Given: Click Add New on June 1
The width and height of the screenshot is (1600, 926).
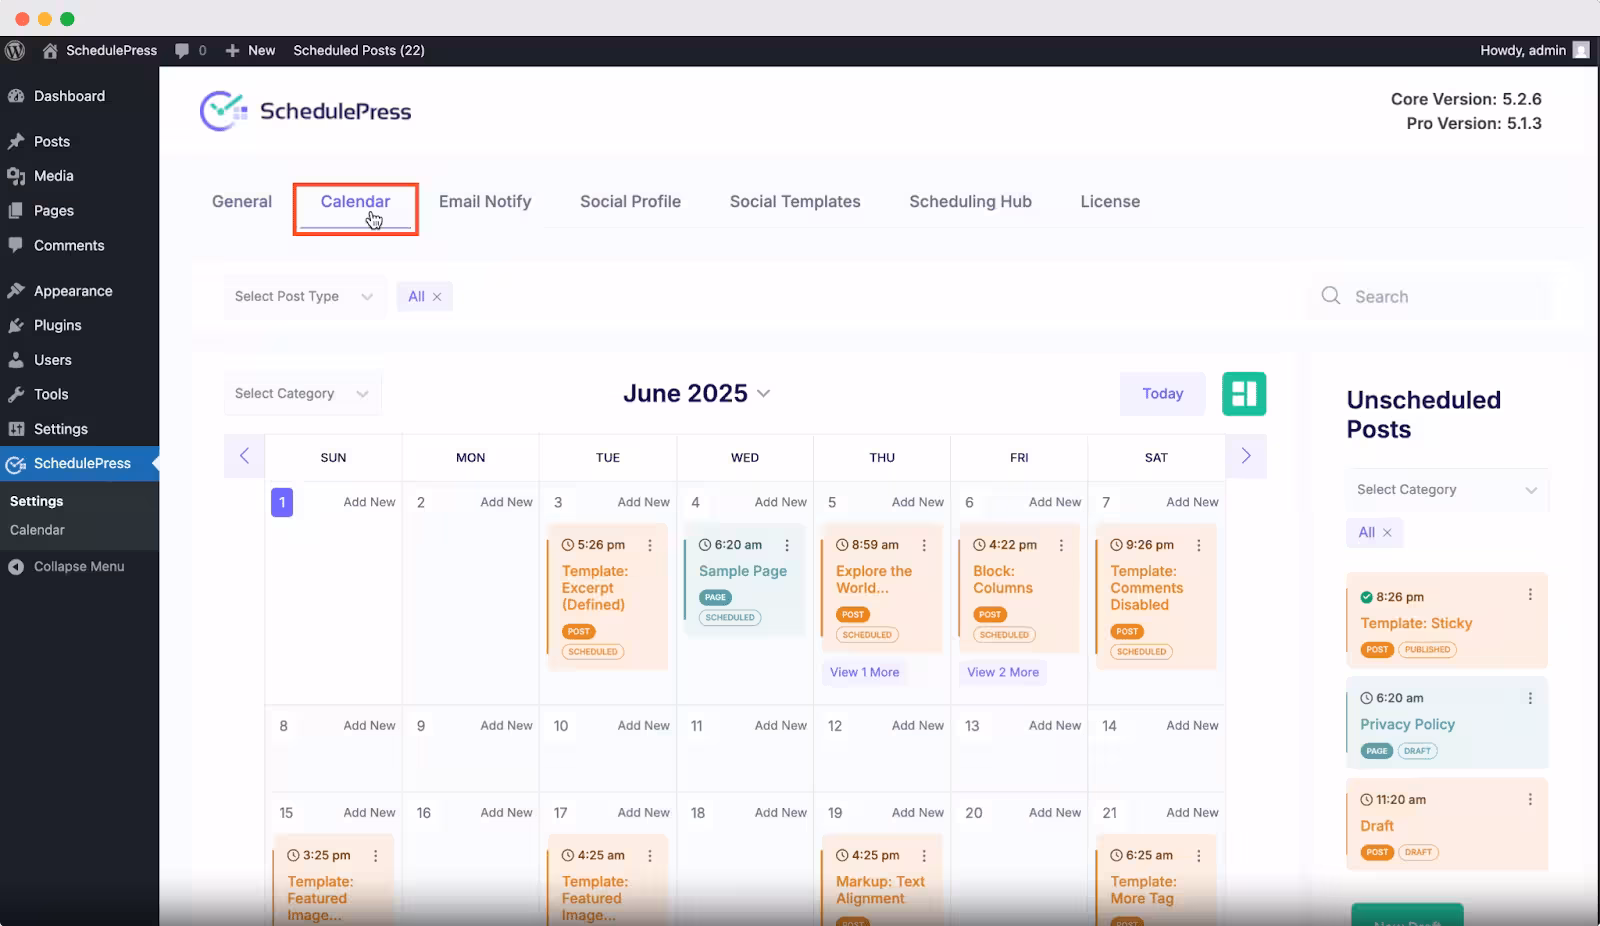Looking at the screenshot, I should [x=369, y=502].
